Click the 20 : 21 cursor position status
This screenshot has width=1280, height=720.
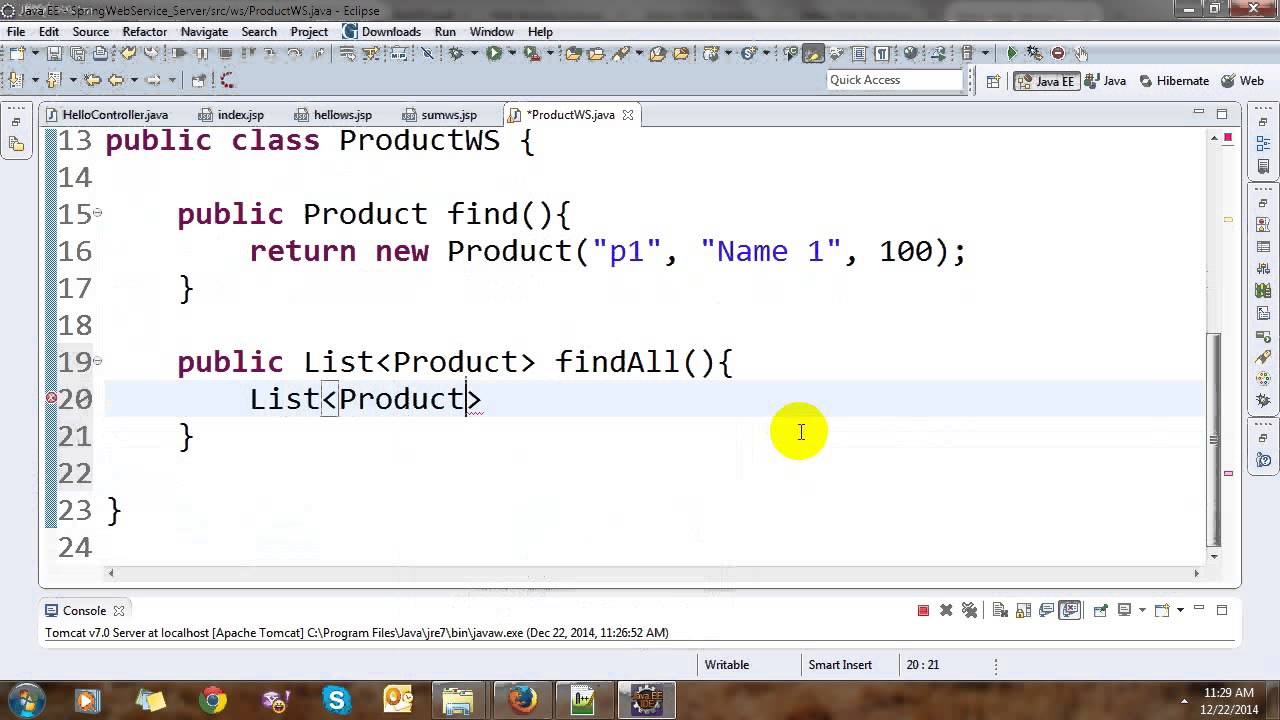tap(922, 664)
